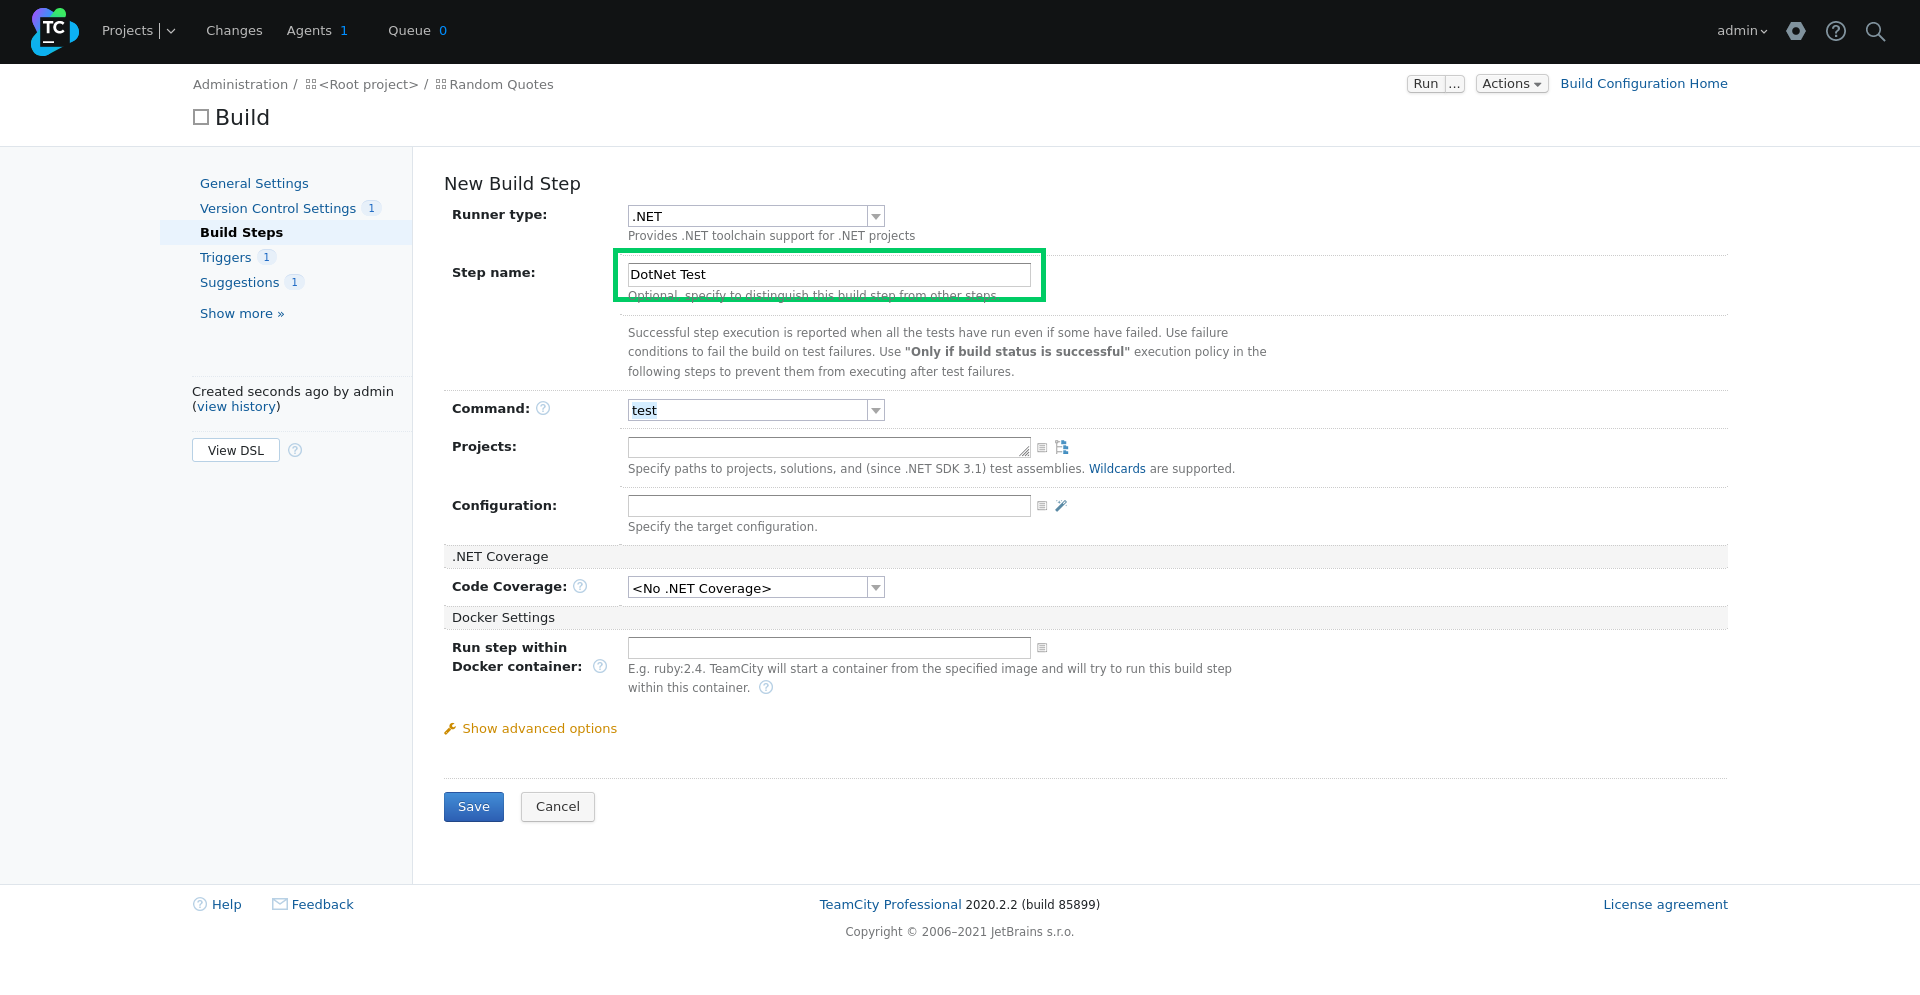
Task: Open the help question-mark icon in header
Action: (x=1836, y=31)
